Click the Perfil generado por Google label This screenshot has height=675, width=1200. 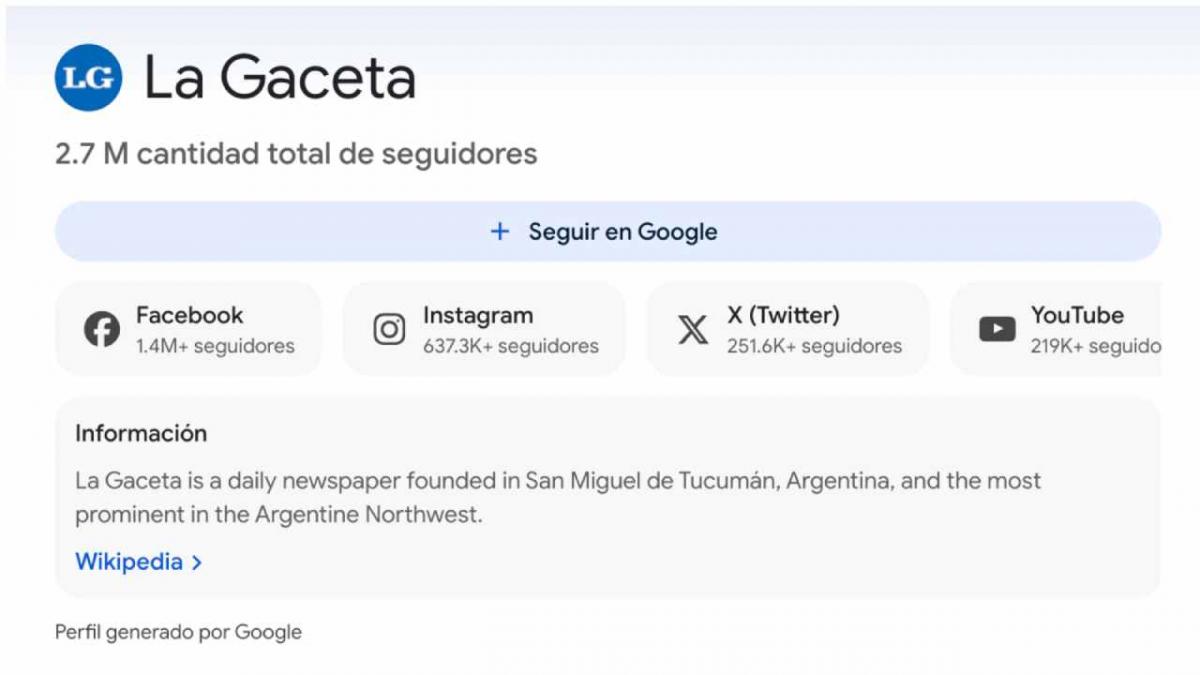(x=178, y=631)
